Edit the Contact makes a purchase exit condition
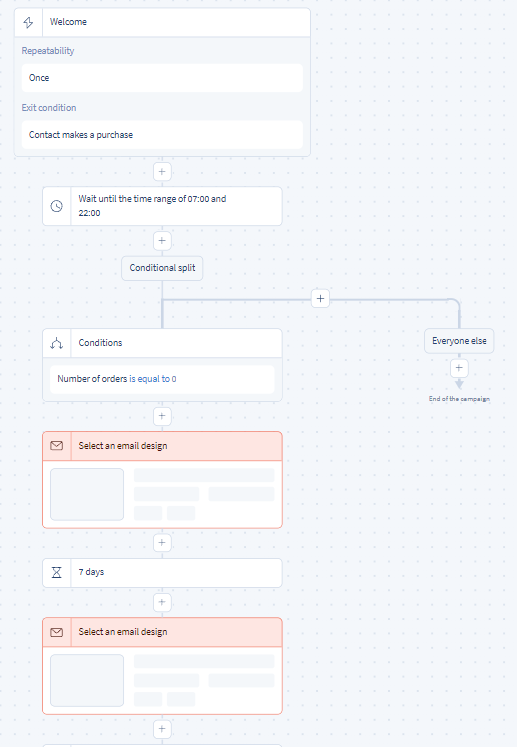 [162, 135]
